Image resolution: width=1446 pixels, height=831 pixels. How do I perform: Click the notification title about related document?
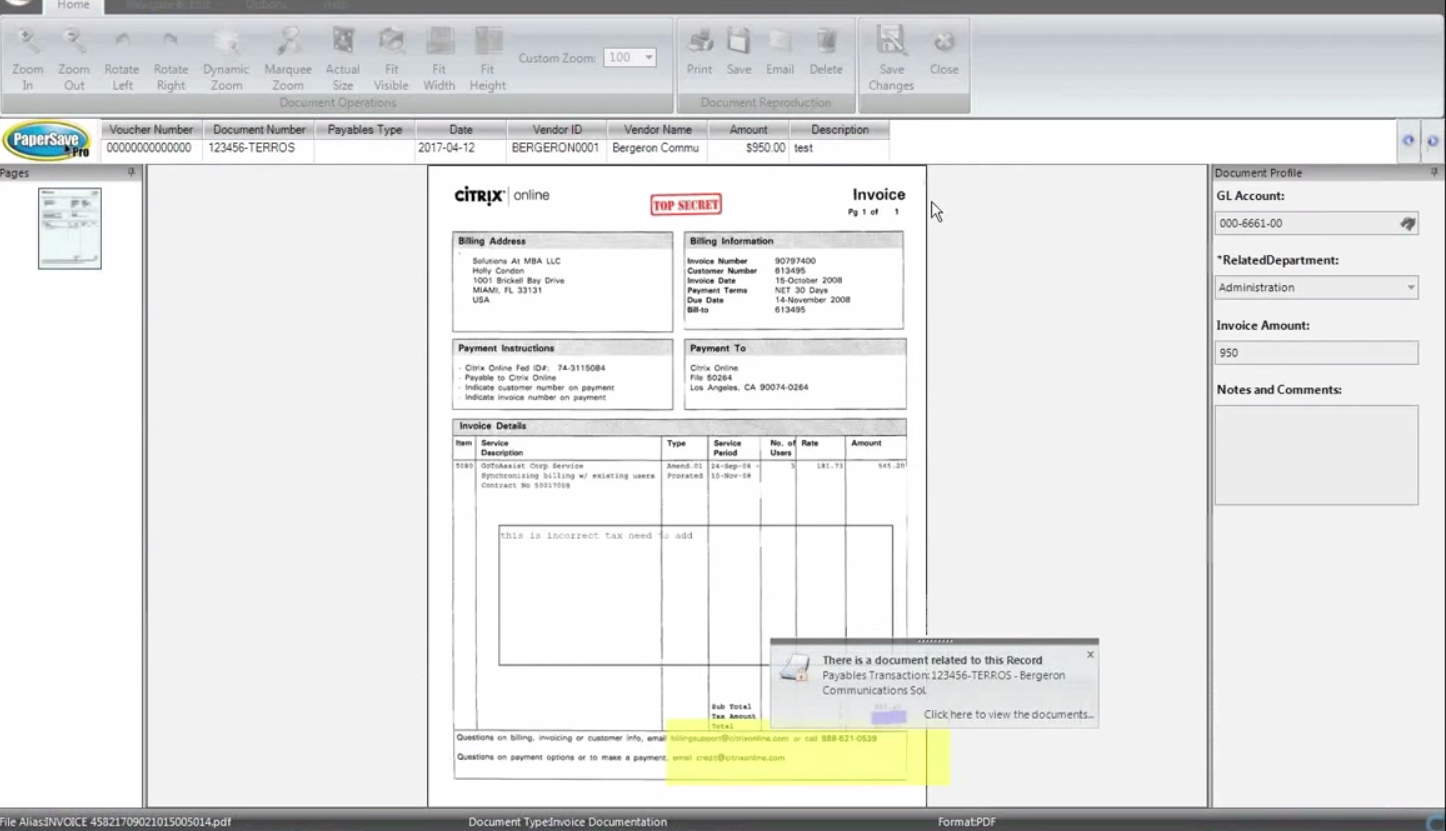[x=932, y=660]
